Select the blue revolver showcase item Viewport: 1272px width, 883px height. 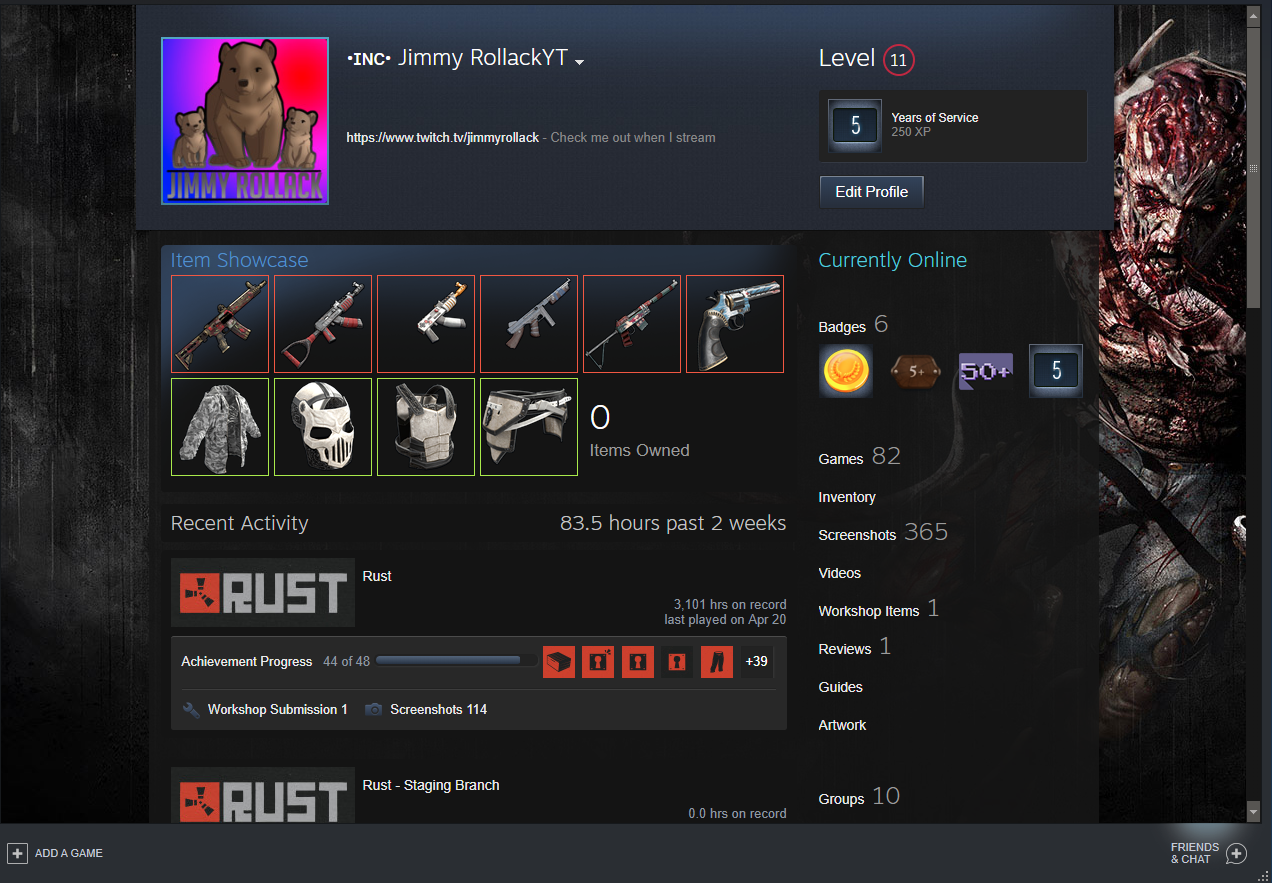pyautogui.click(x=735, y=324)
